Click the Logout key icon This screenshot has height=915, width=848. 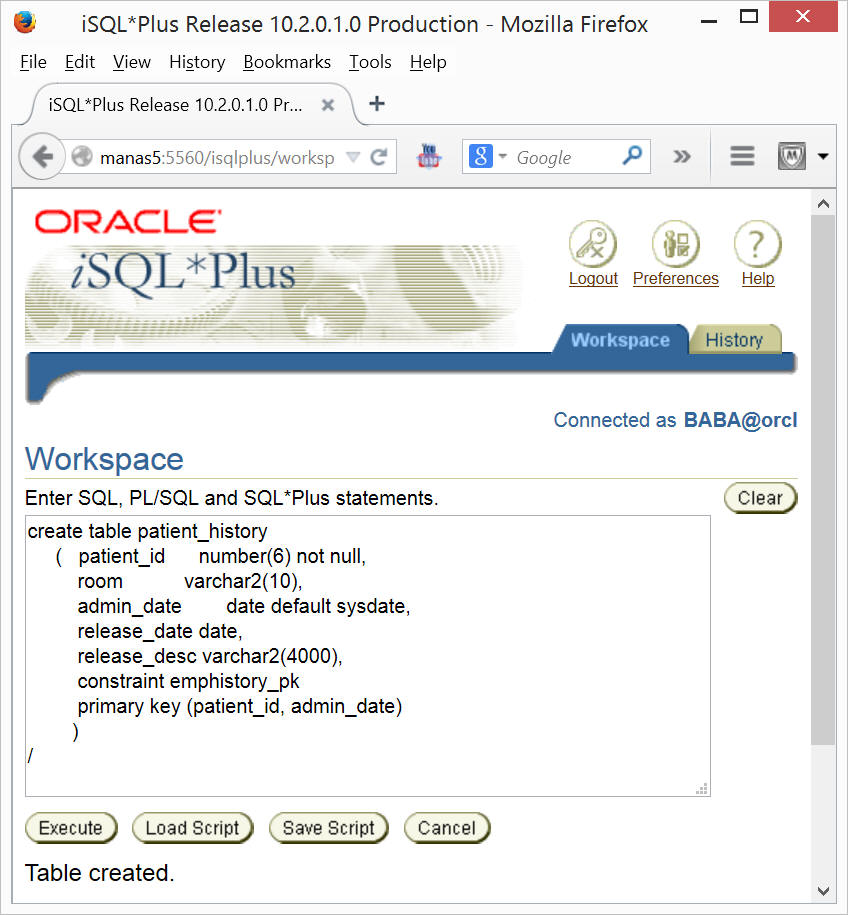[592, 243]
